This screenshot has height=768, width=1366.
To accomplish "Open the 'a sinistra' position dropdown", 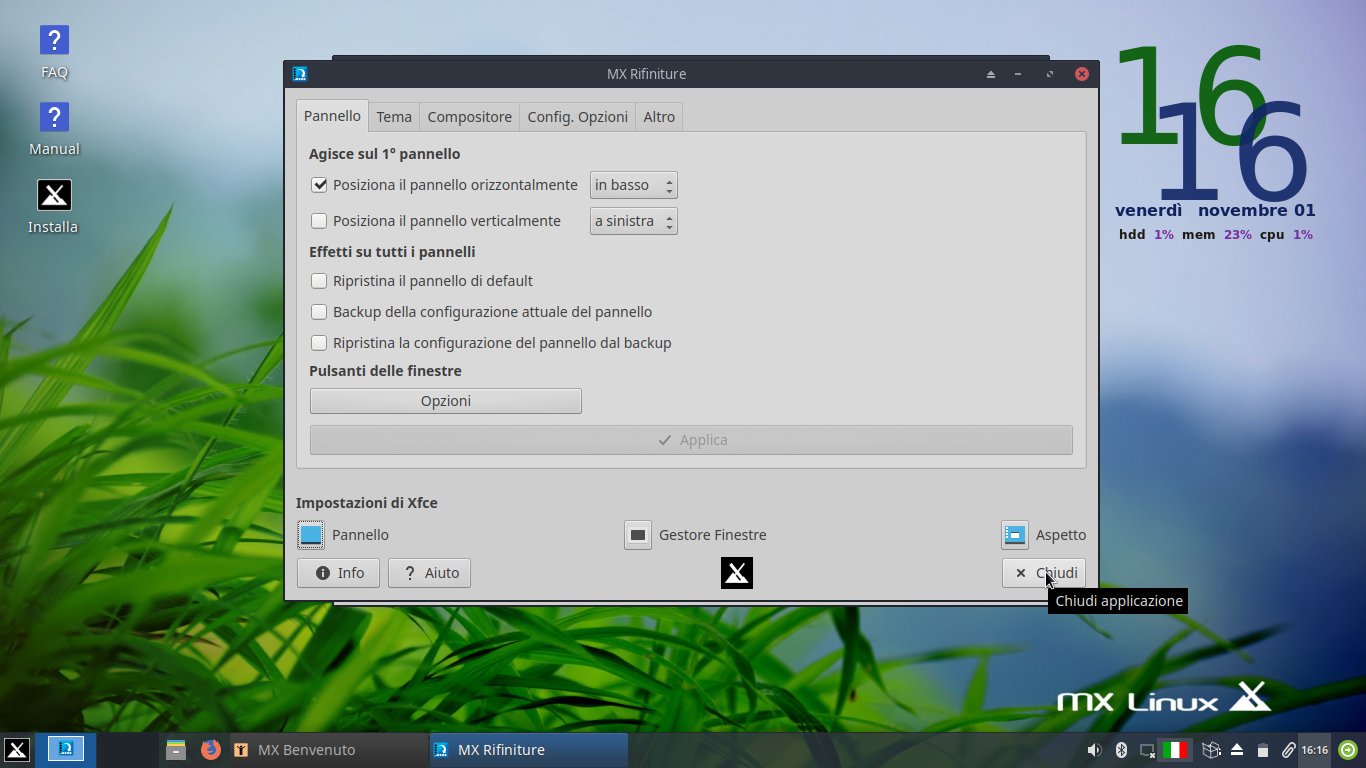I will click(634, 221).
